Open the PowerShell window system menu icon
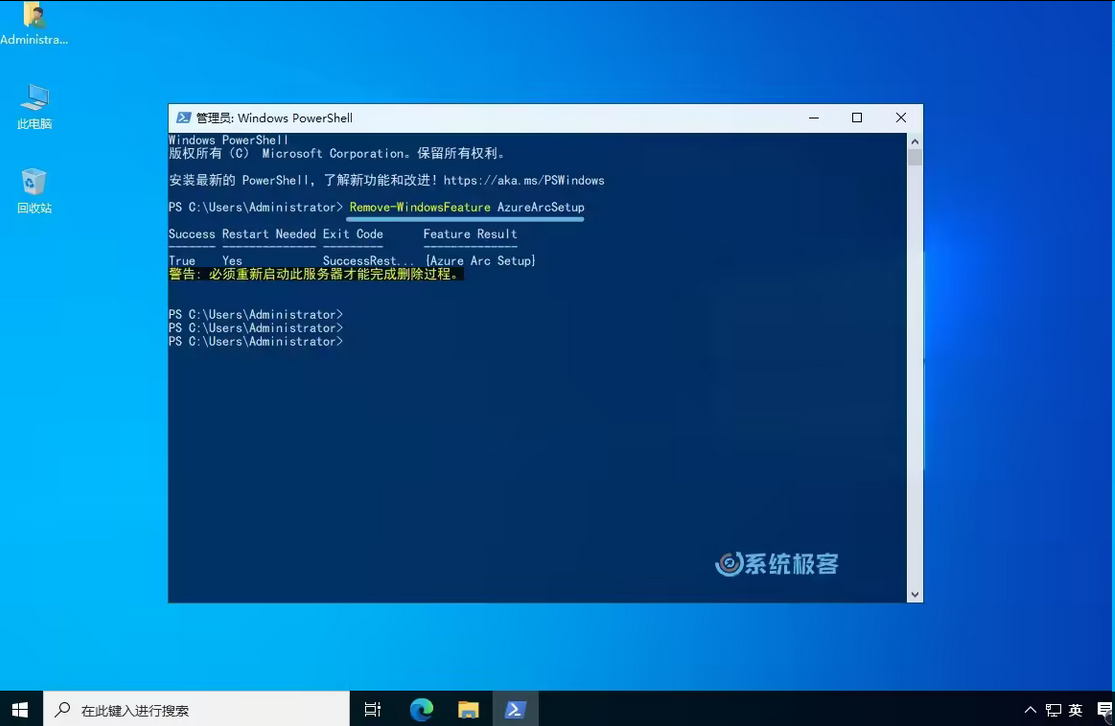 pyautogui.click(x=184, y=118)
